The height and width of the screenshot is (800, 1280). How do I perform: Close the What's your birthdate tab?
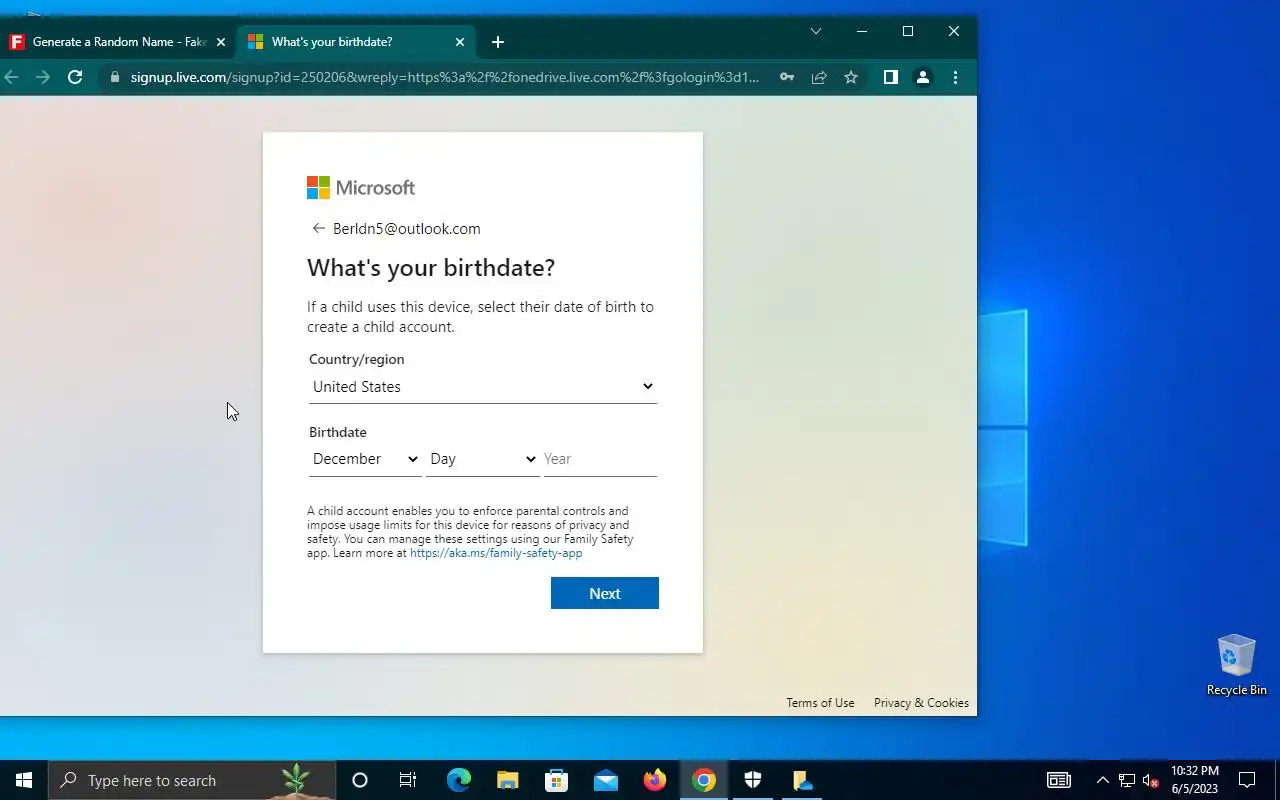[x=460, y=42]
